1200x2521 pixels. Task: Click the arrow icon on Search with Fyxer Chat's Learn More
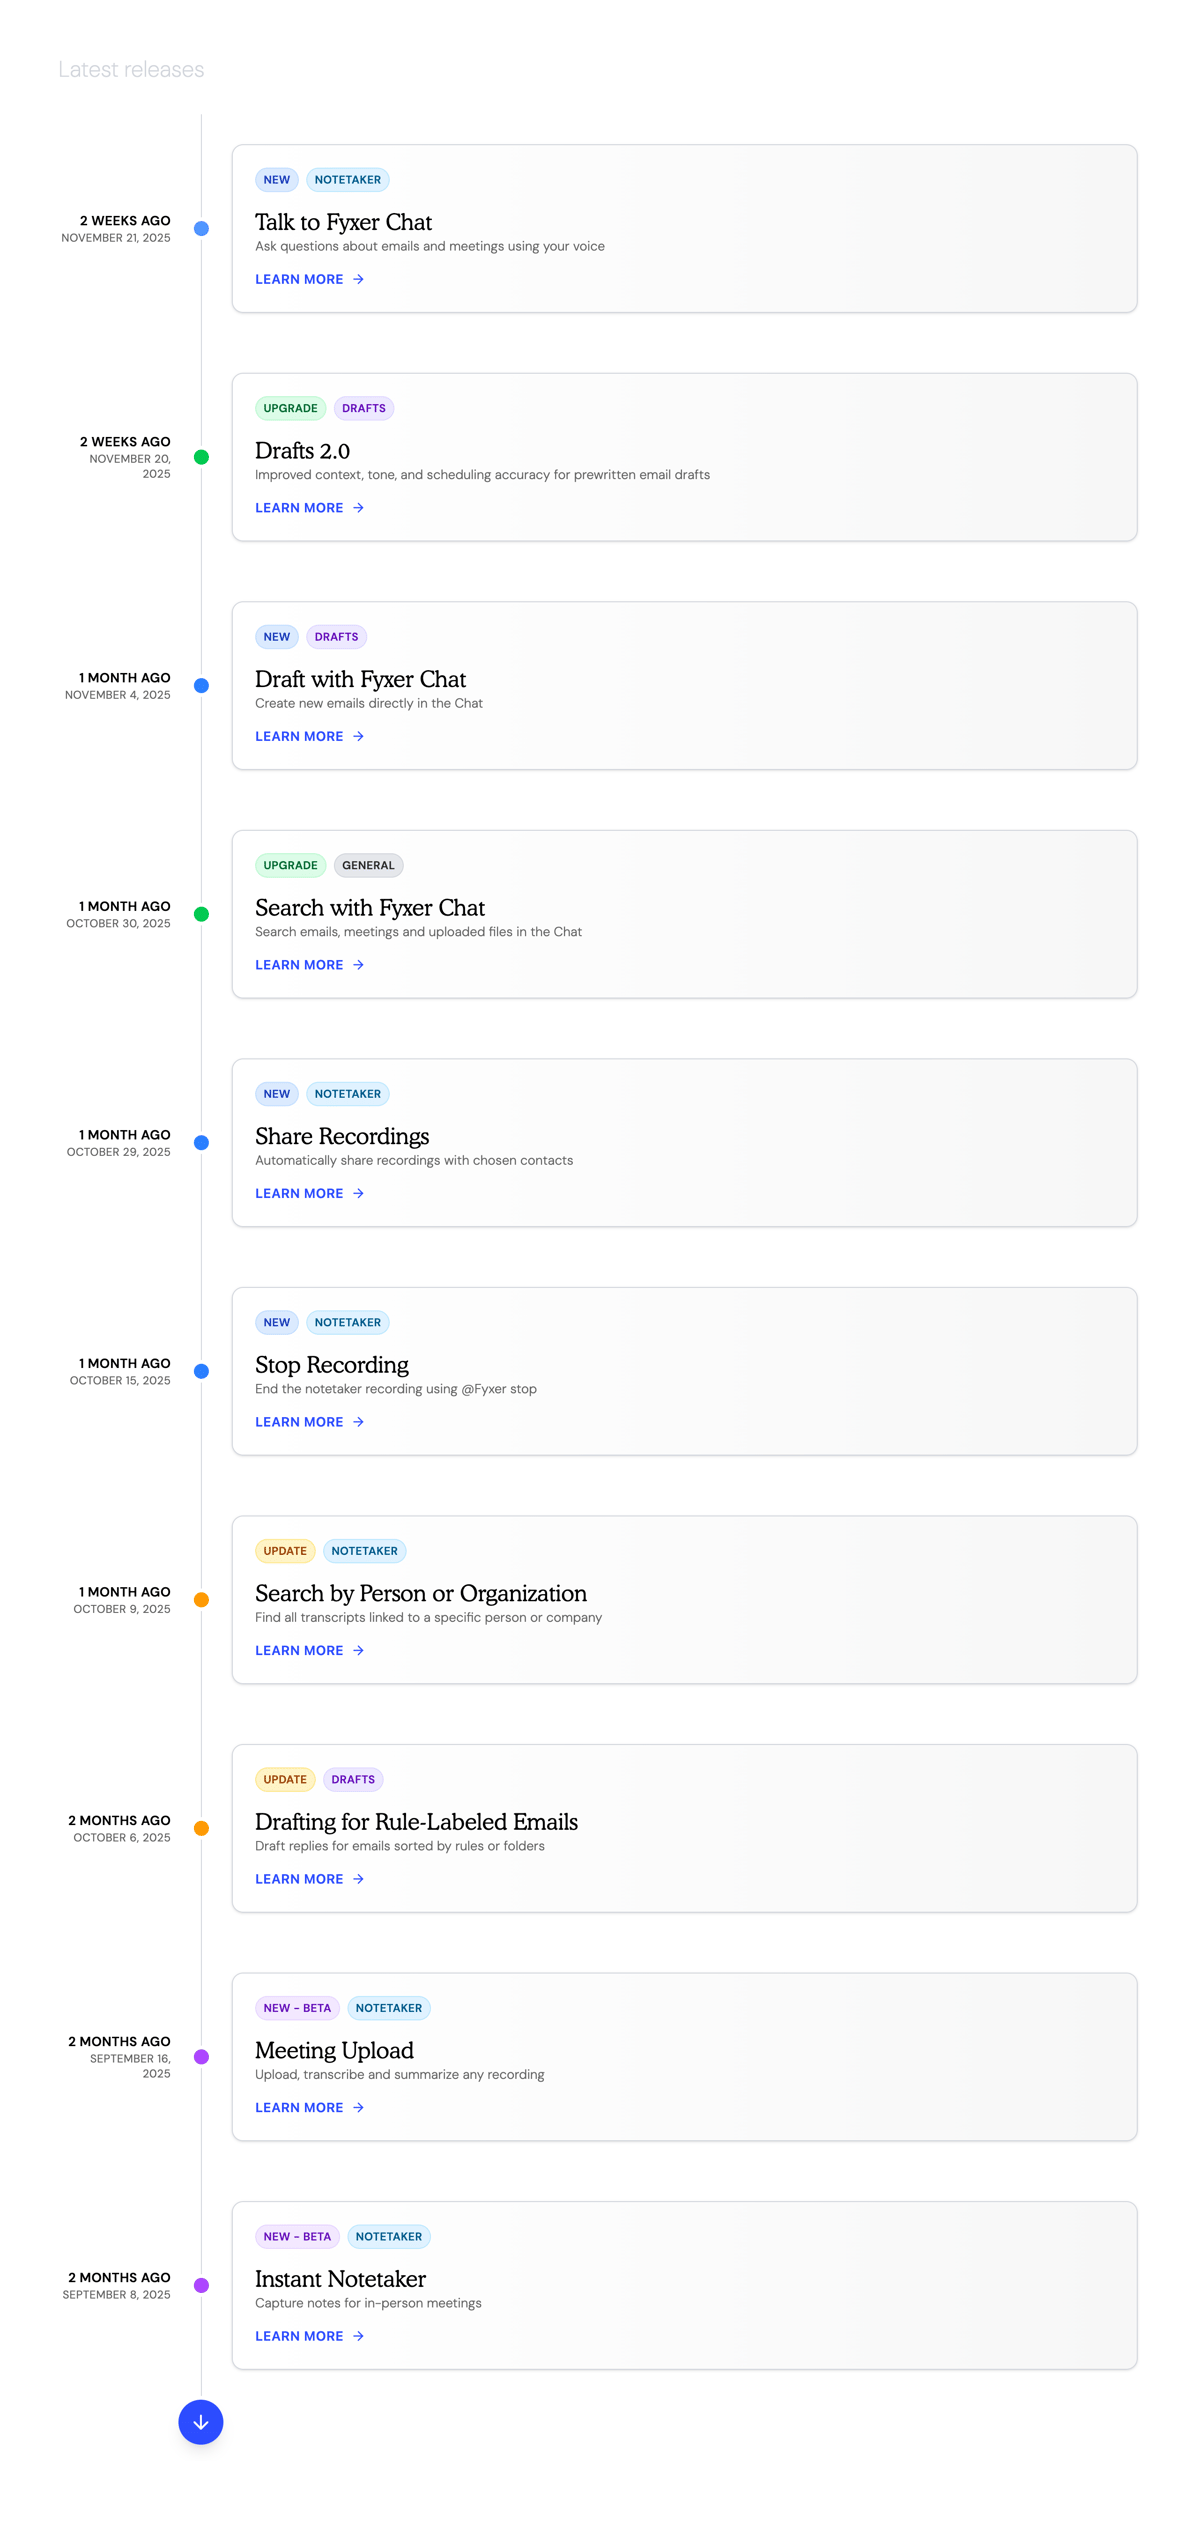click(358, 964)
